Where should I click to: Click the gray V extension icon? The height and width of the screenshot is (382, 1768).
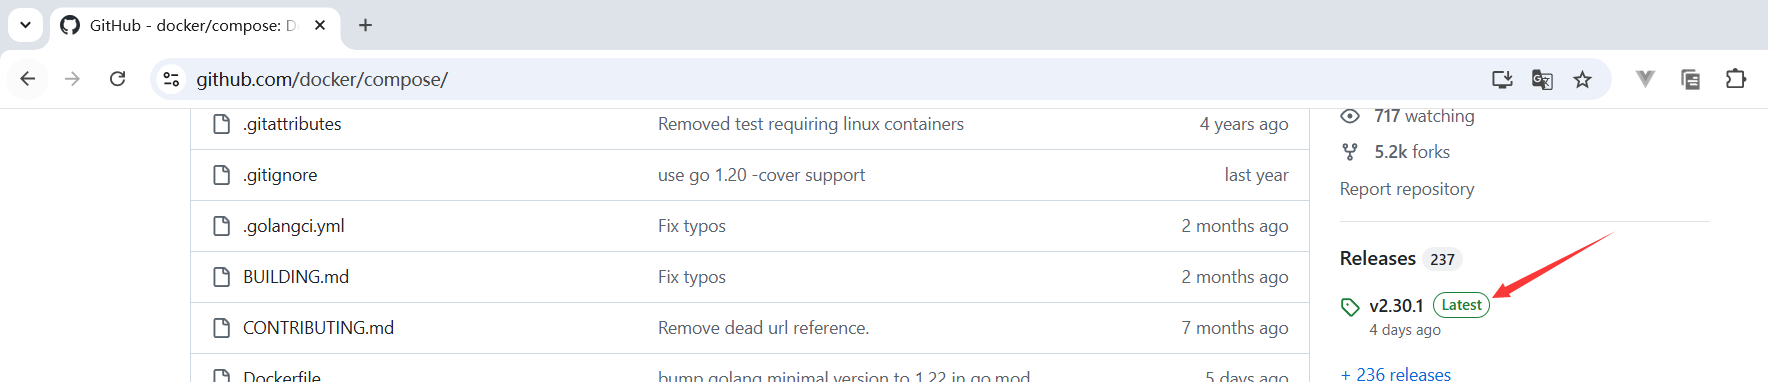pos(1645,79)
